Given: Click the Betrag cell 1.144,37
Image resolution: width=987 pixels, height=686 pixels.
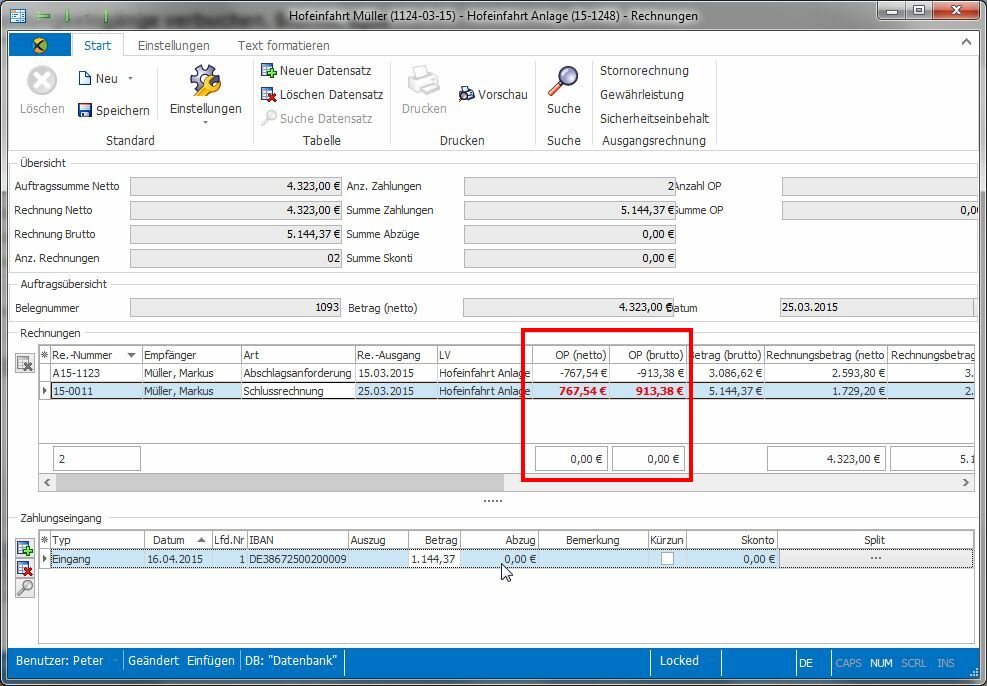Looking at the screenshot, I should 434,559.
